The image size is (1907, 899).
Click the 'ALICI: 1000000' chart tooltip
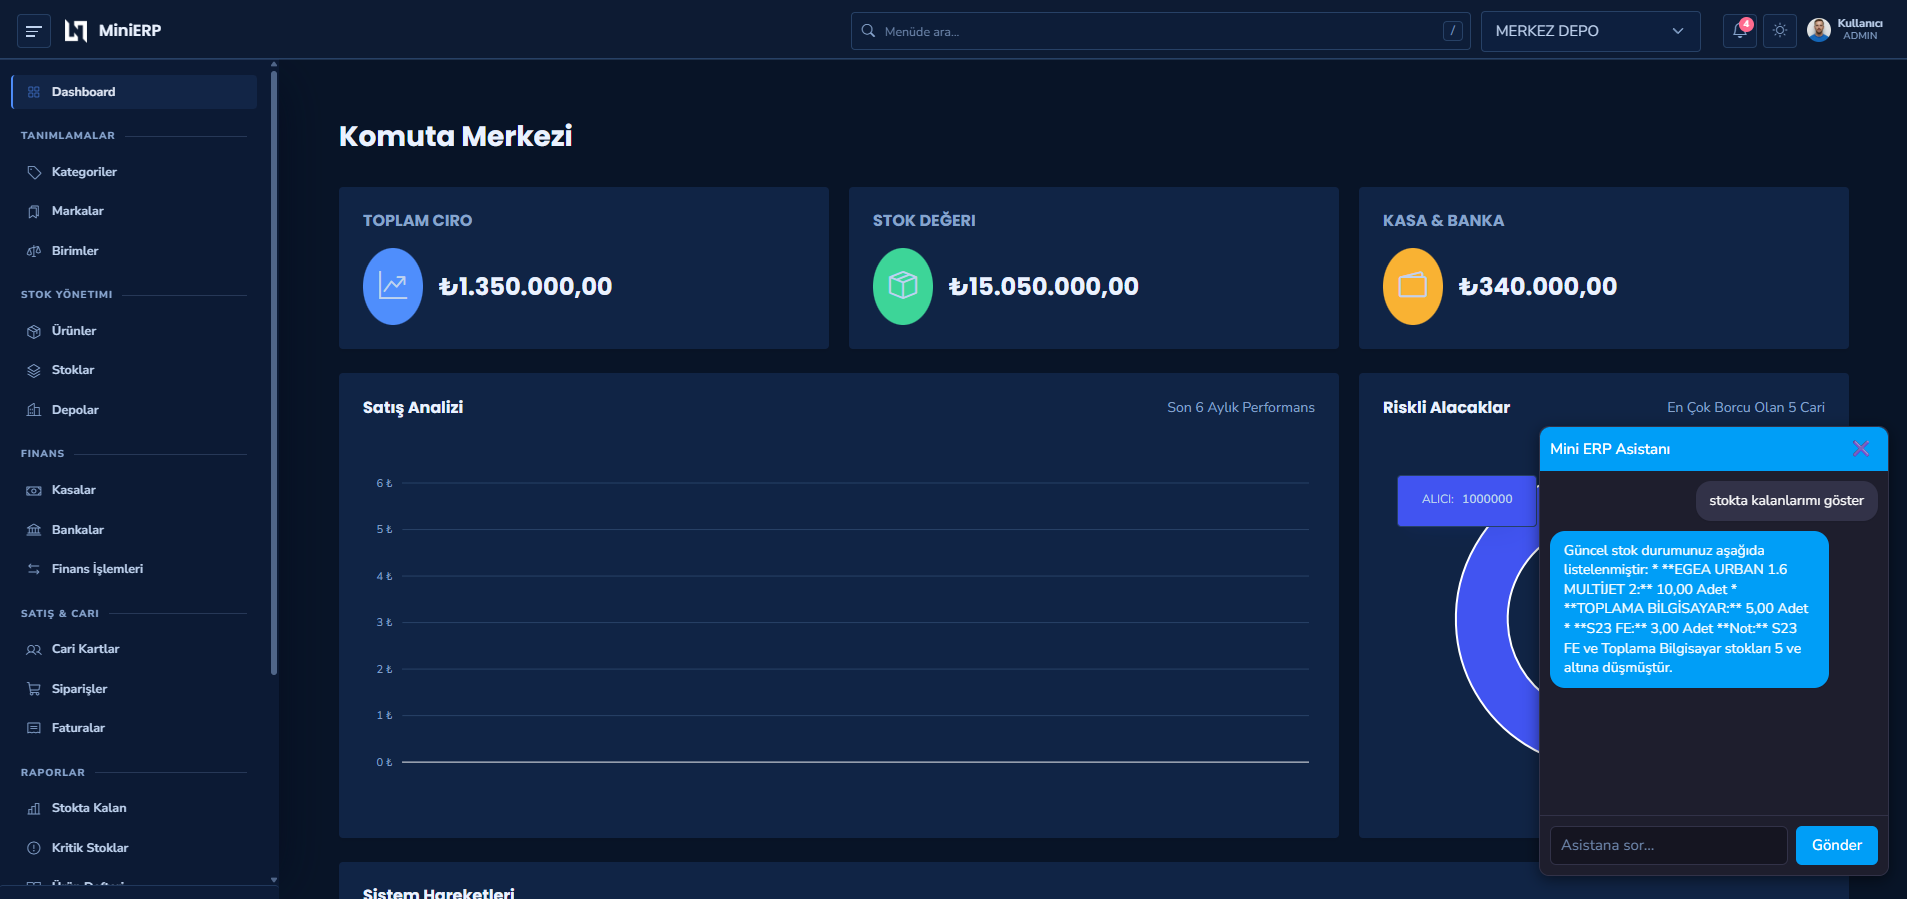(x=1466, y=500)
